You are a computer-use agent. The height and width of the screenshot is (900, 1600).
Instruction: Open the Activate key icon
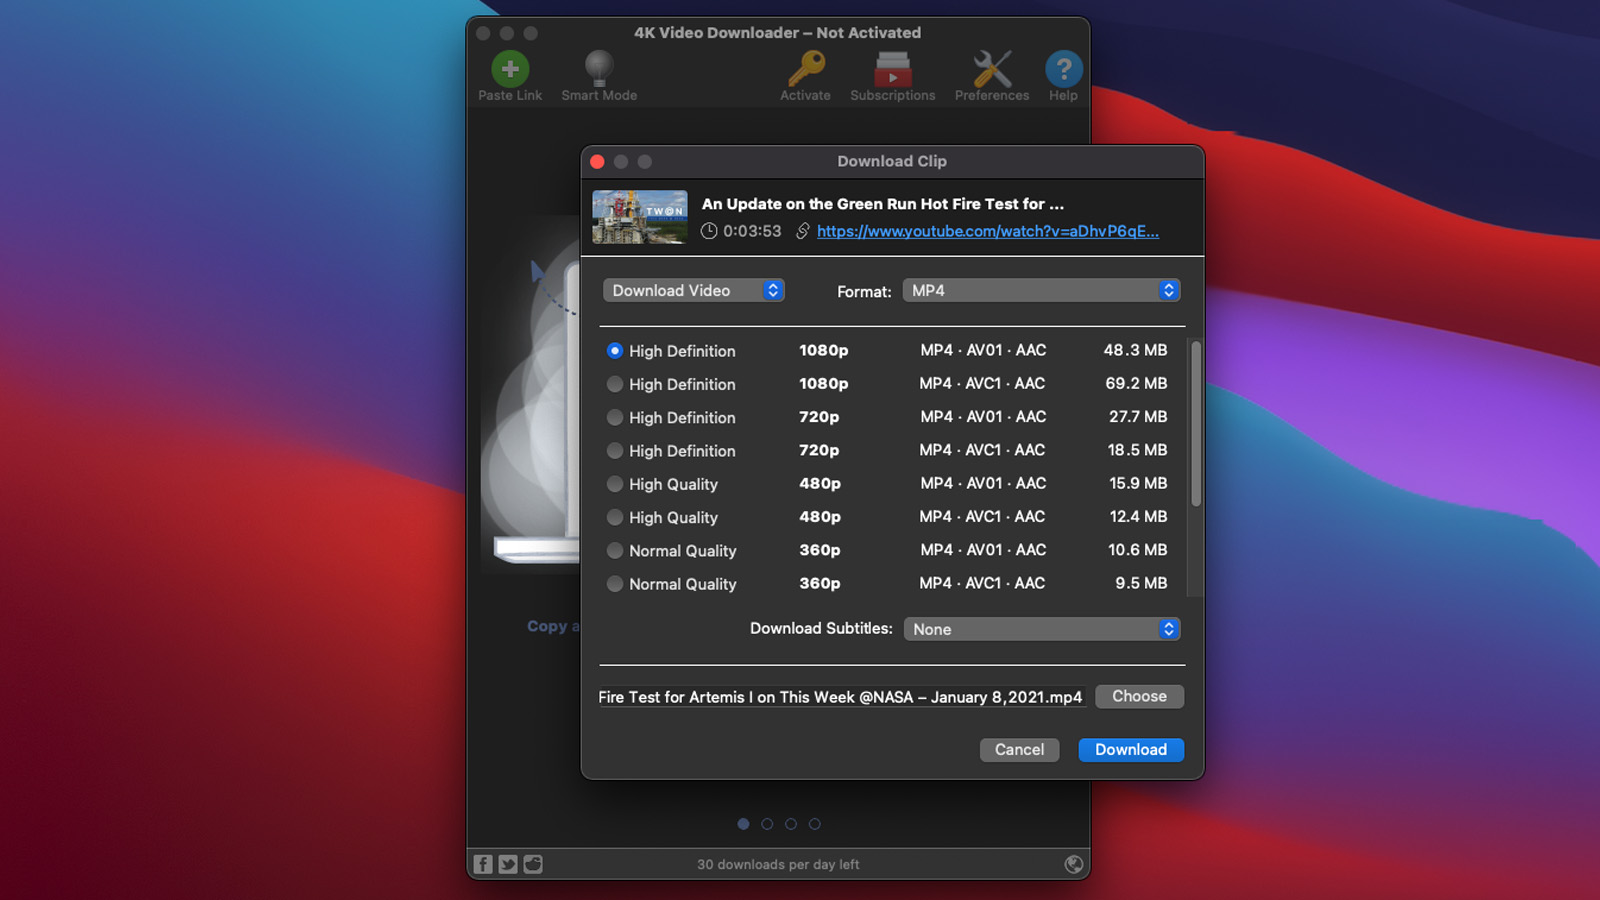tap(806, 69)
